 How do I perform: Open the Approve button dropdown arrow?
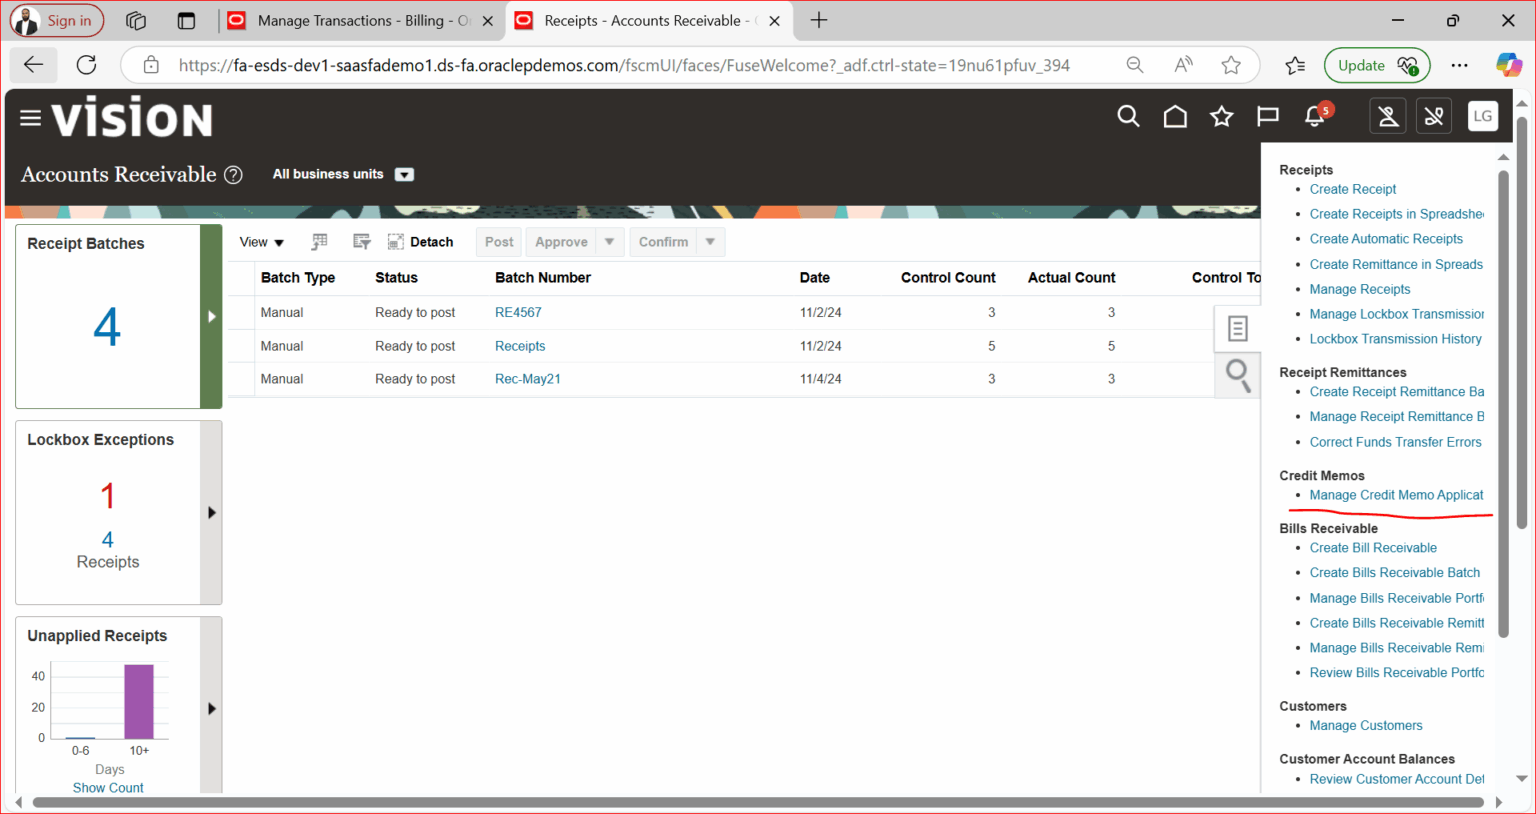pos(609,241)
